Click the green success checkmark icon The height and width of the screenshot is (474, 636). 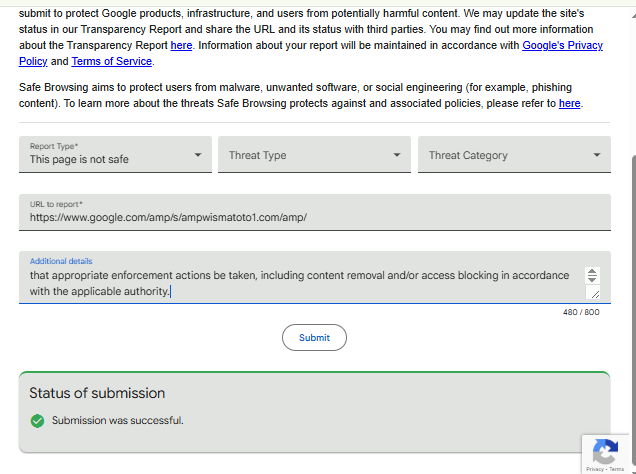(37, 421)
